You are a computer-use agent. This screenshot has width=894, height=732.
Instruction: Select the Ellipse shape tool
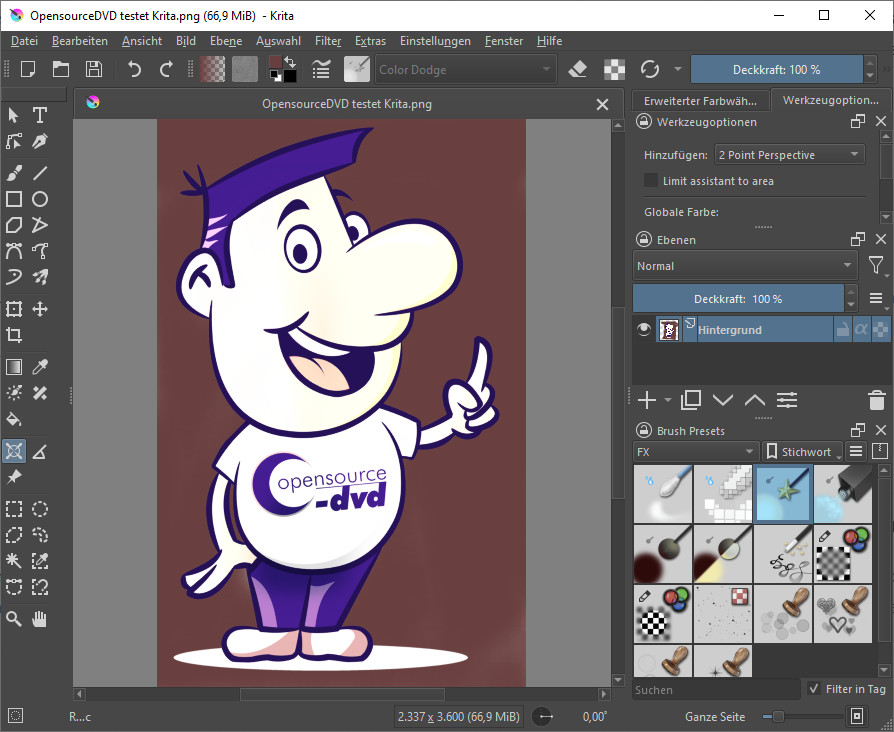pos(40,199)
